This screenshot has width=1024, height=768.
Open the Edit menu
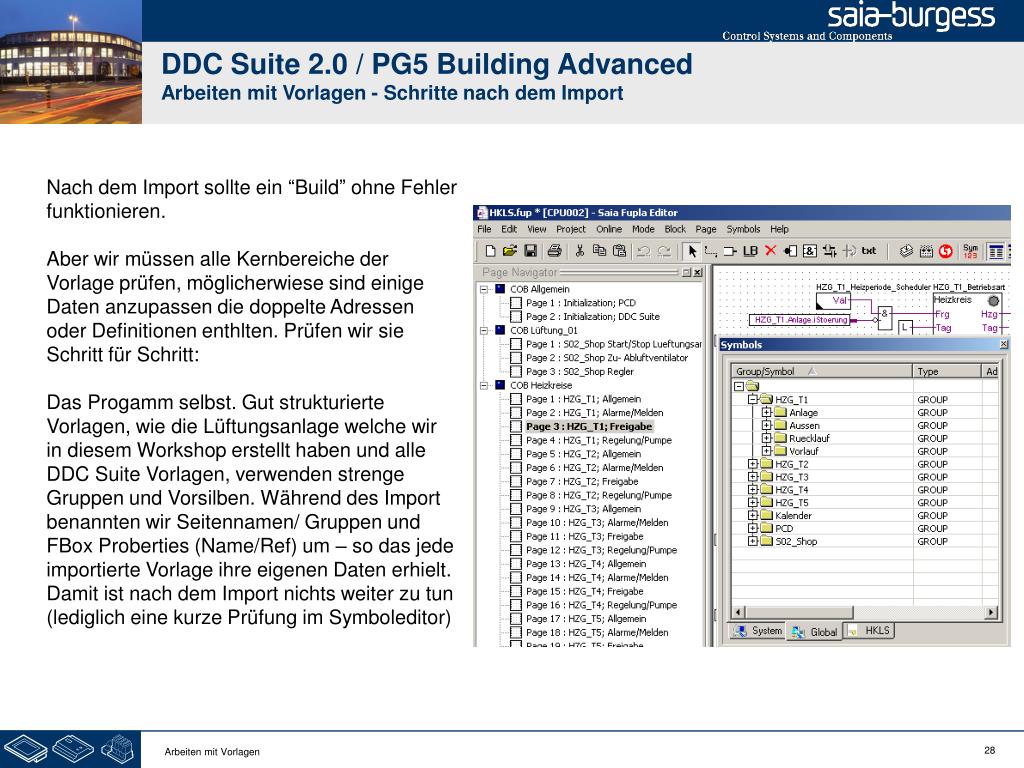pos(509,229)
